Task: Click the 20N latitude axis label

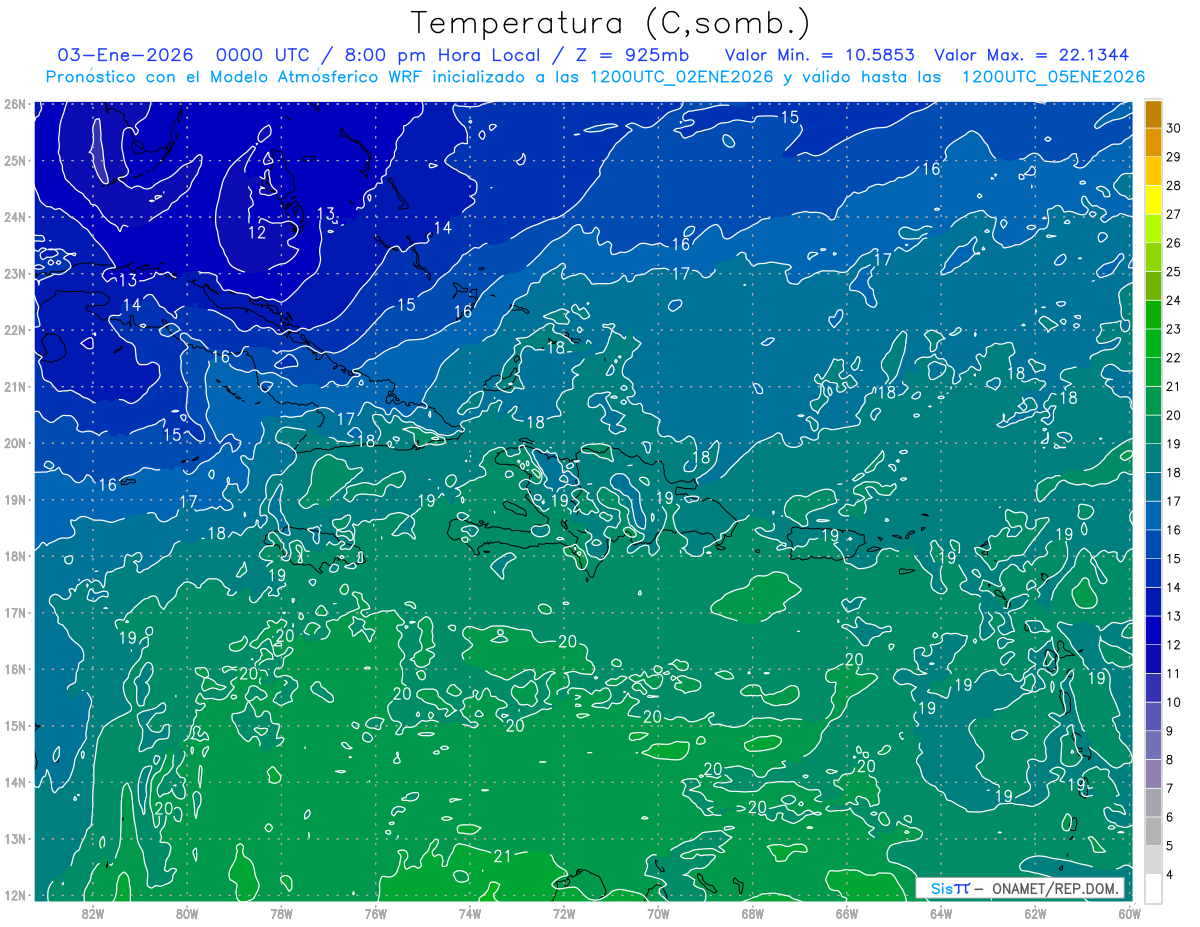Action: click(14, 443)
